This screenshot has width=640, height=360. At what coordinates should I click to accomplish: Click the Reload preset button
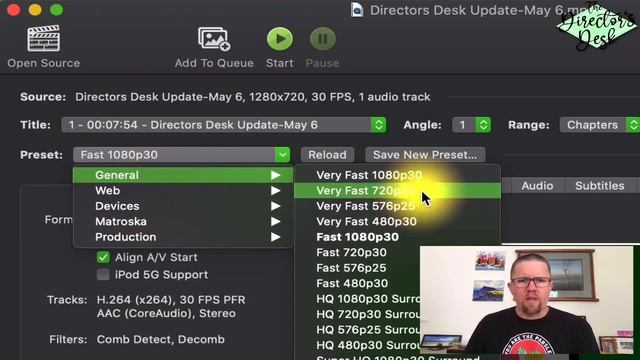pyautogui.click(x=327, y=155)
